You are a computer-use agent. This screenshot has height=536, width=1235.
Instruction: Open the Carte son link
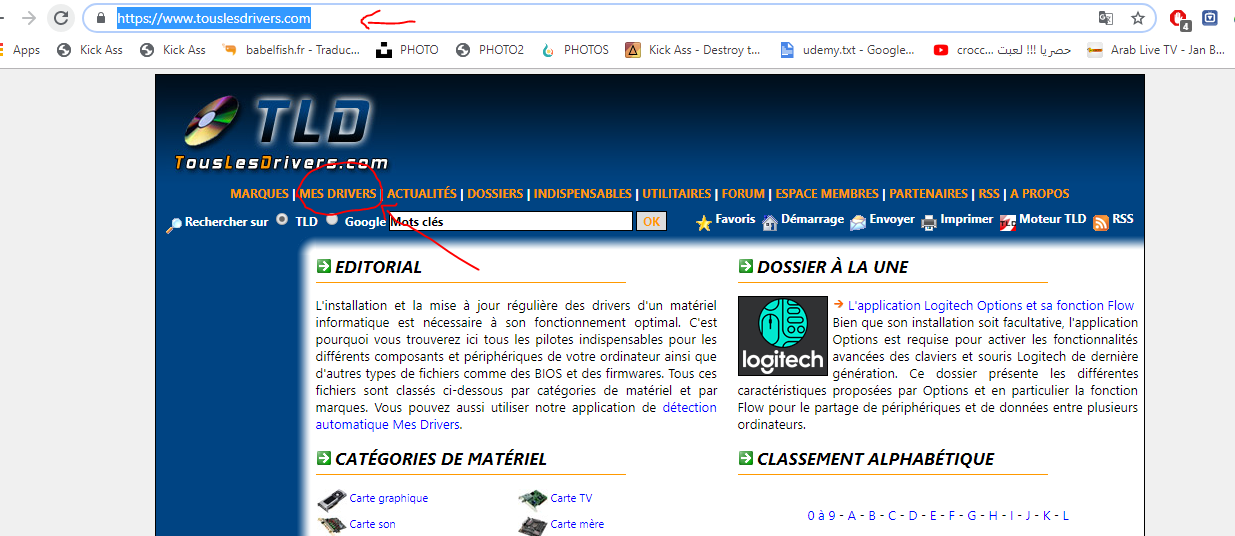tap(373, 524)
